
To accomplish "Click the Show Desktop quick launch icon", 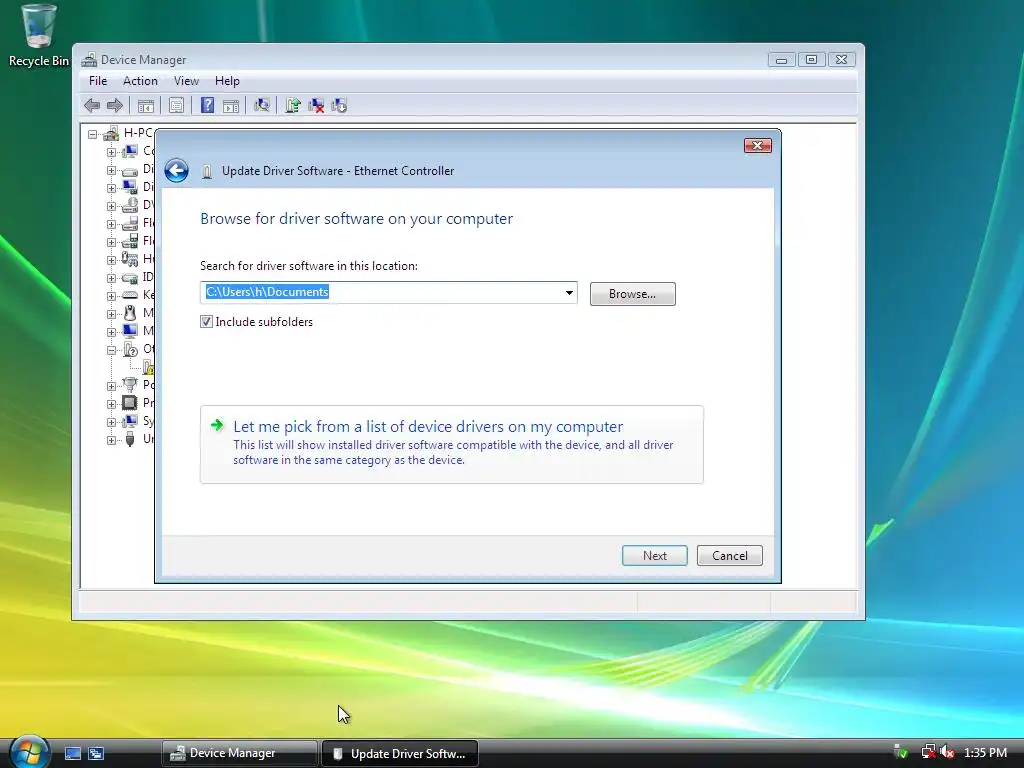I will (x=72, y=754).
